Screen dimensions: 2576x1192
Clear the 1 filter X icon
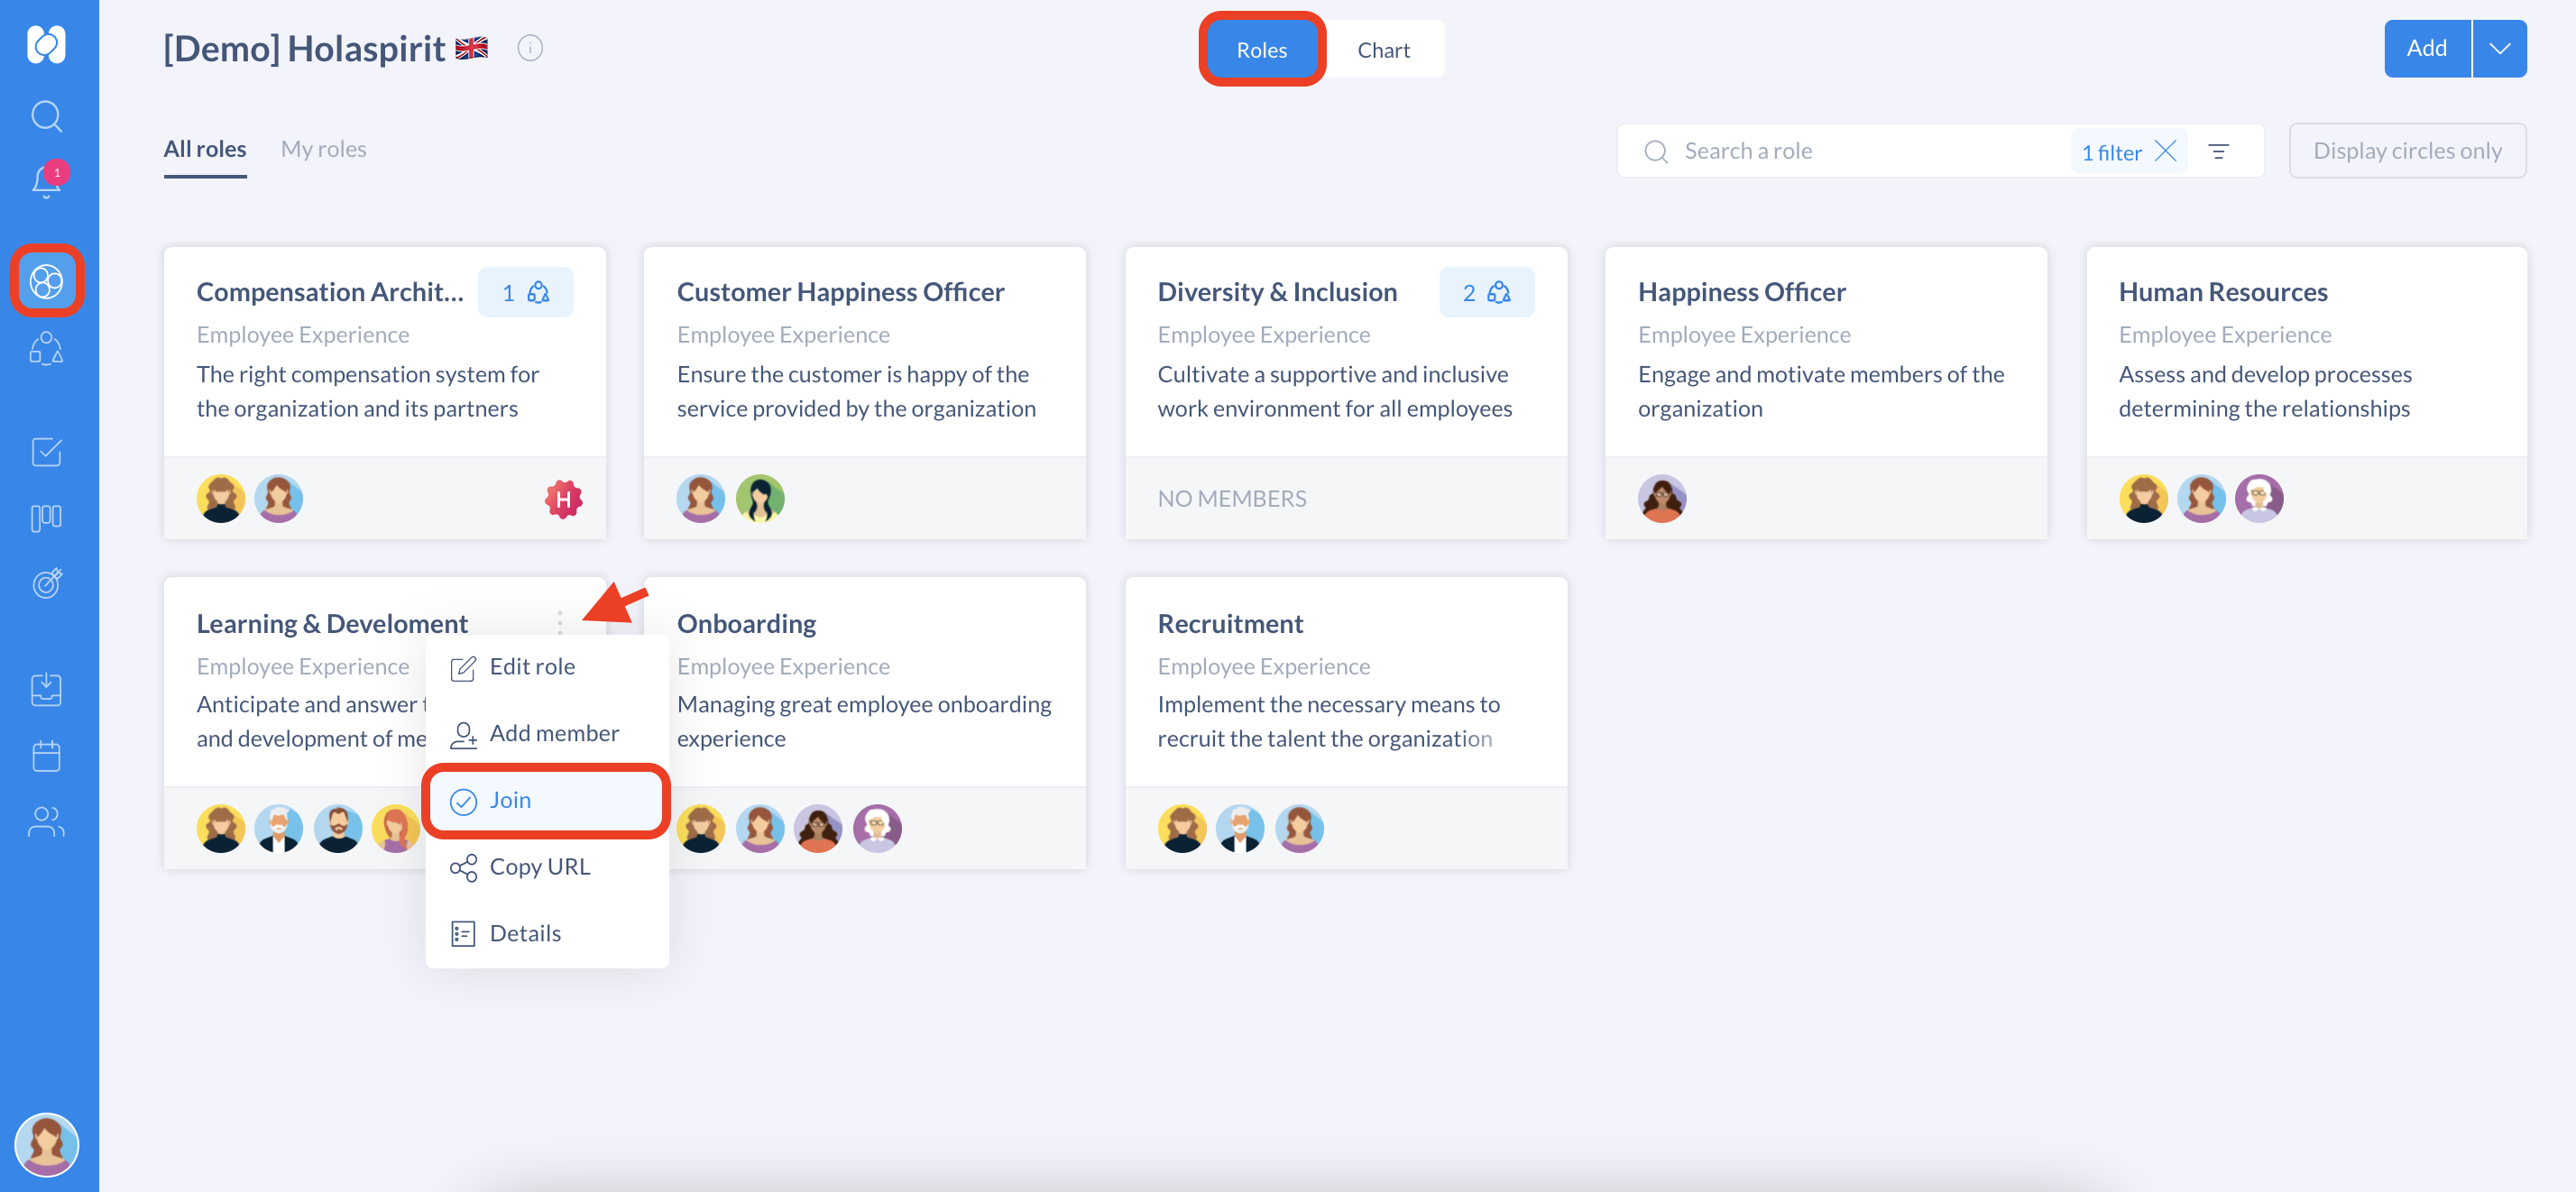tap(2165, 151)
